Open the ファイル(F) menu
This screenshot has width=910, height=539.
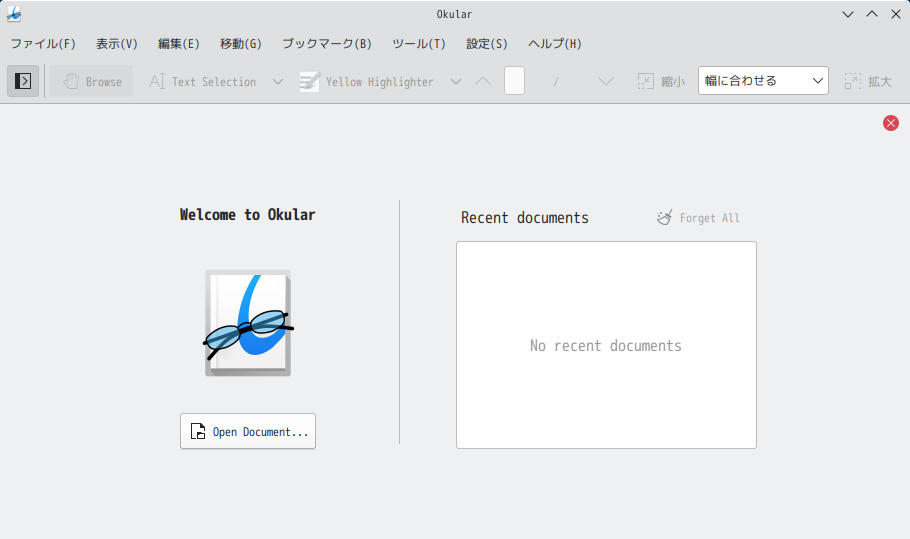[43, 44]
